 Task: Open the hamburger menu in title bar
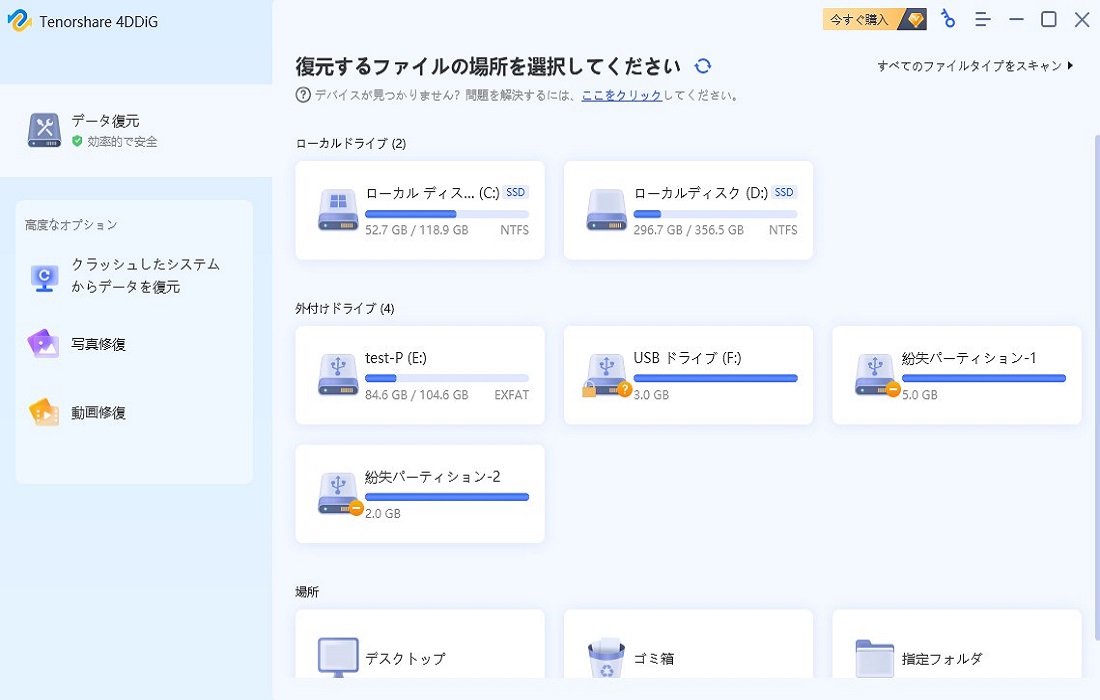coord(983,19)
